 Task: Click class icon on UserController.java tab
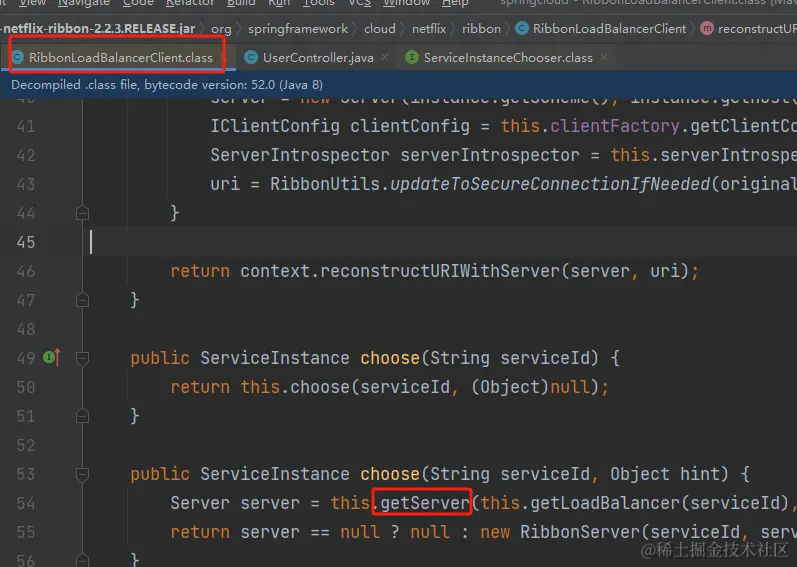click(x=251, y=57)
